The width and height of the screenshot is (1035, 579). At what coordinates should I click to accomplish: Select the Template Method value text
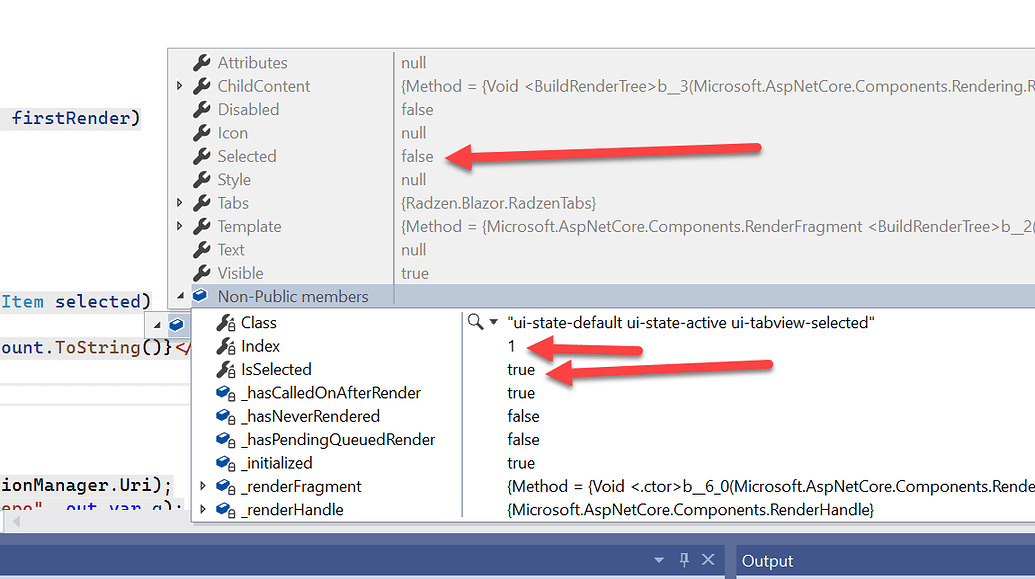click(x=718, y=226)
